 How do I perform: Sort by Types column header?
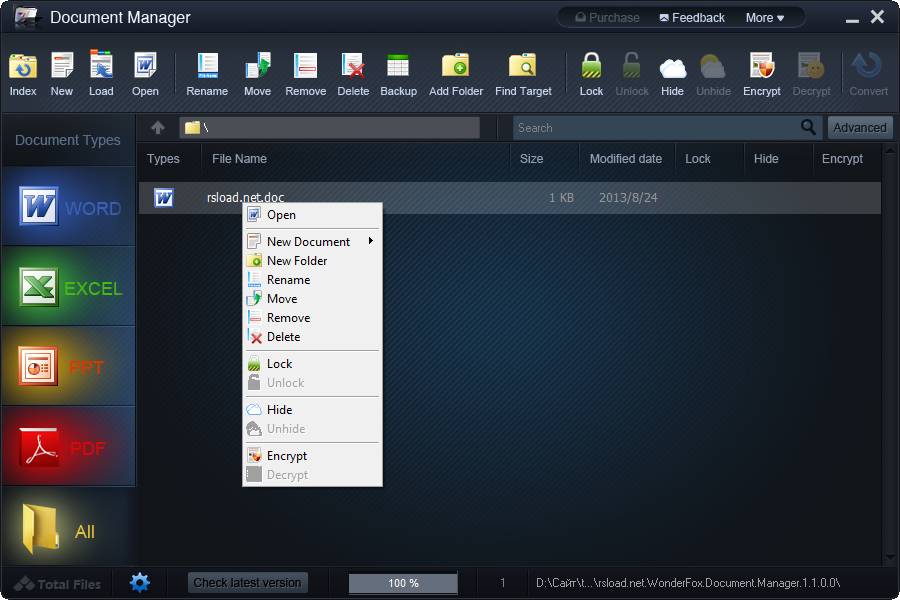point(163,159)
